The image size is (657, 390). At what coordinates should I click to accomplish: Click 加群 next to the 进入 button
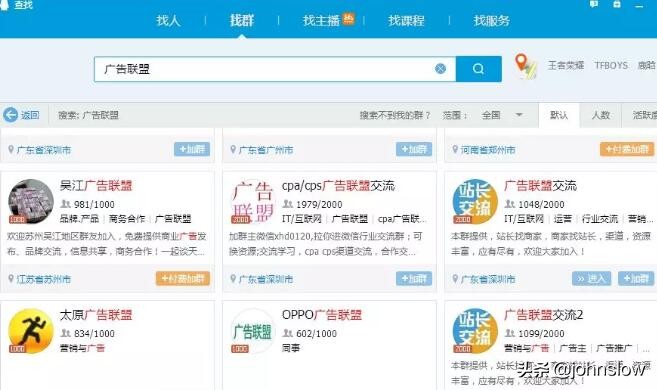pos(636,279)
